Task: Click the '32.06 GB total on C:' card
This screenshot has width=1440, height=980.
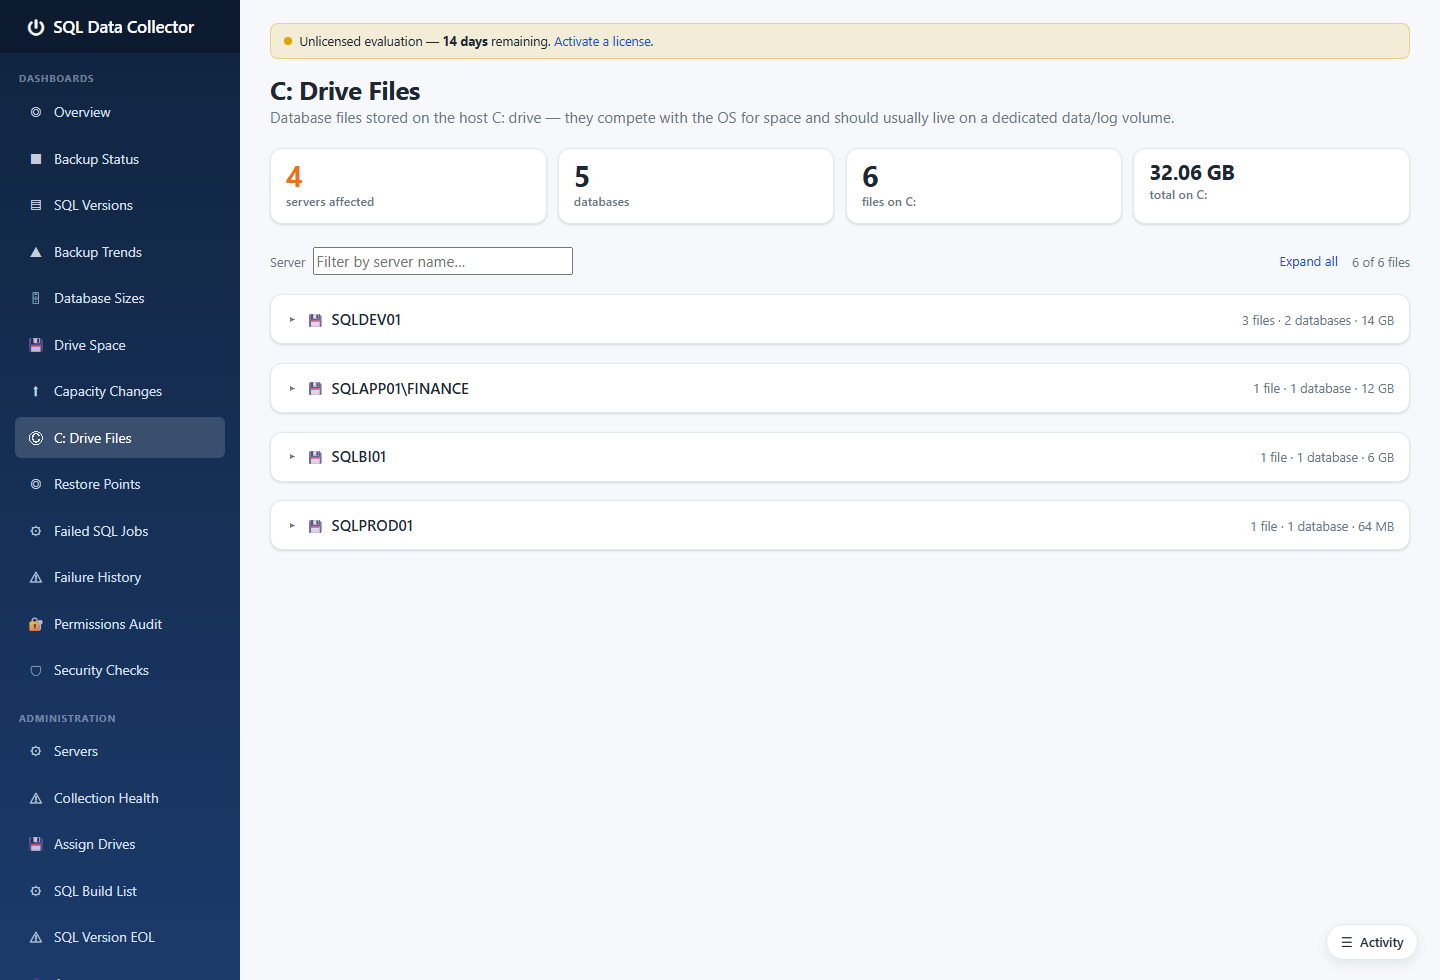Action: pyautogui.click(x=1271, y=186)
